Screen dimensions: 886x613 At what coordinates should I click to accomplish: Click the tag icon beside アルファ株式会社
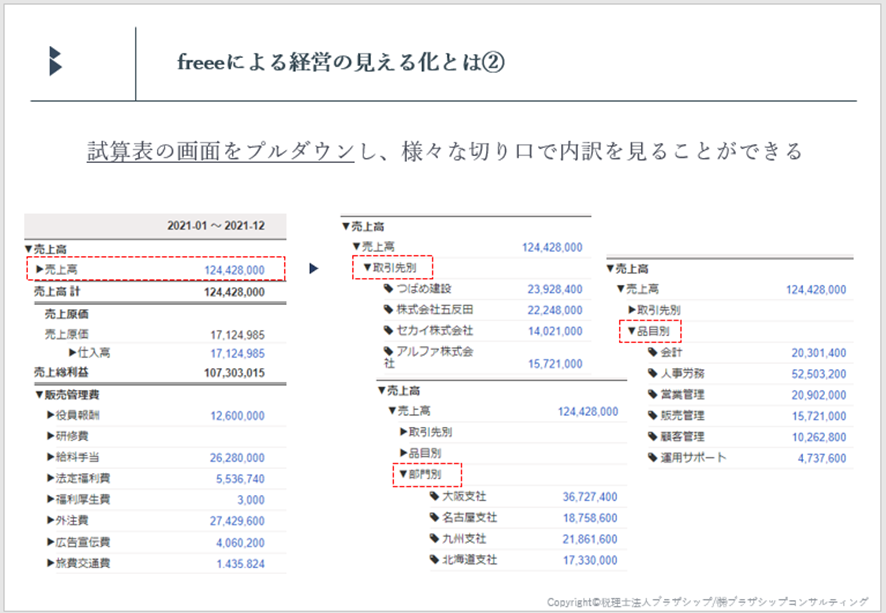click(388, 351)
